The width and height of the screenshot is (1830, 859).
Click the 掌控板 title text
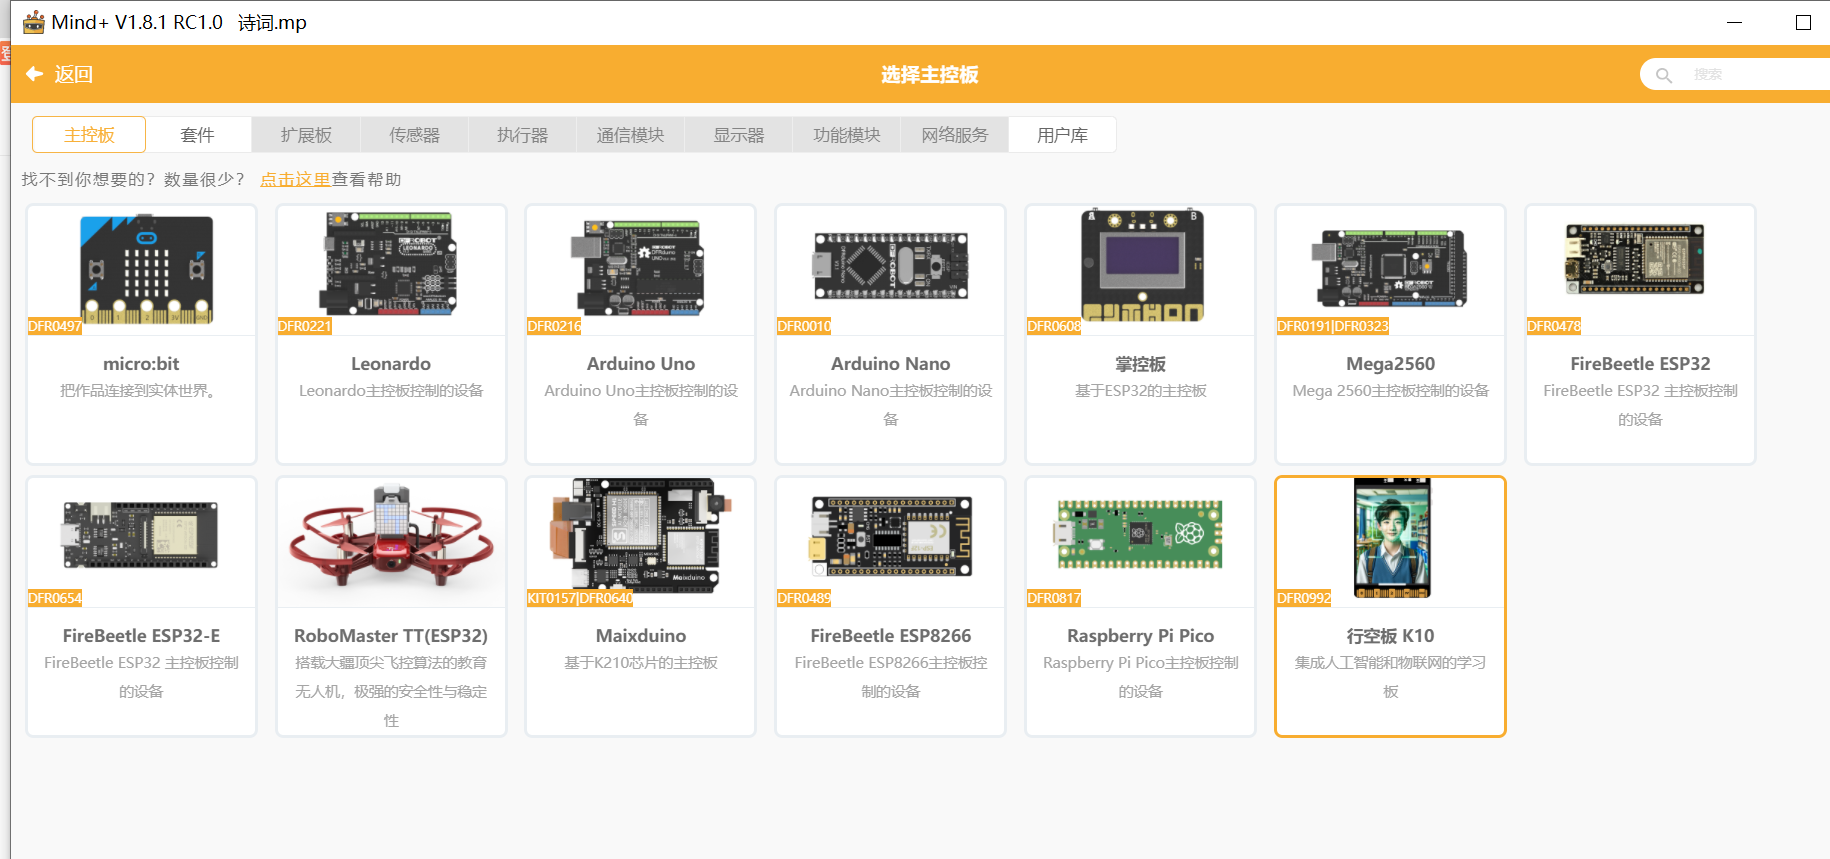[x=1141, y=364]
